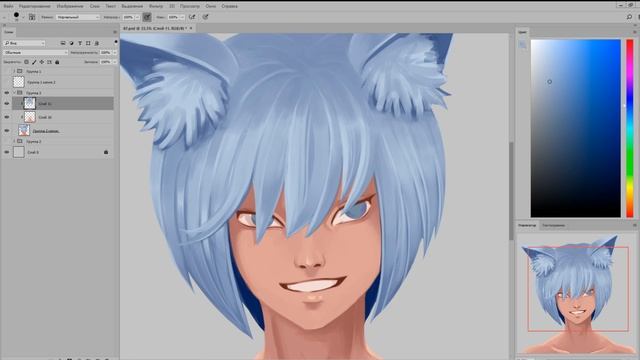This screenshot has width=640, height=360.
Task: Hide the underlined smart-object layer eye
Action: point(7,131)
